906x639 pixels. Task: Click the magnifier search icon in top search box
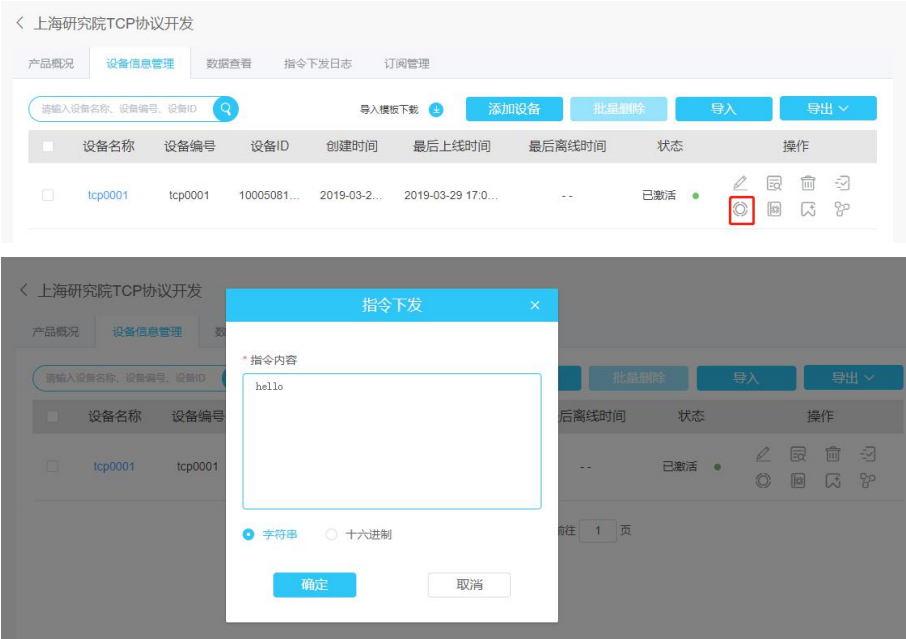226,109
